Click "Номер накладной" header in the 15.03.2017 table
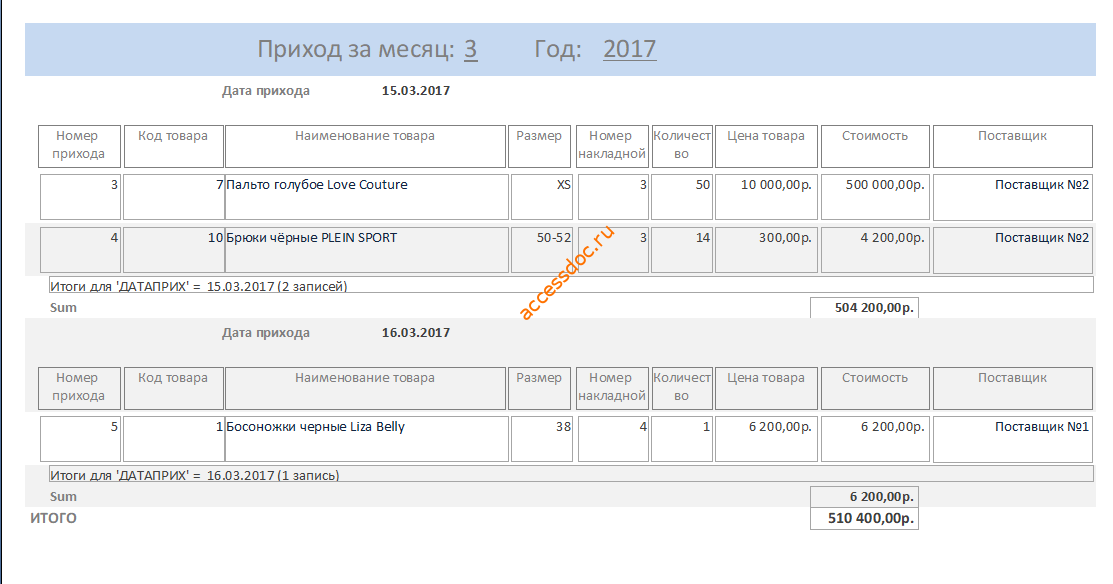Screen dimensions: 1113x584 tap(612, 146)
